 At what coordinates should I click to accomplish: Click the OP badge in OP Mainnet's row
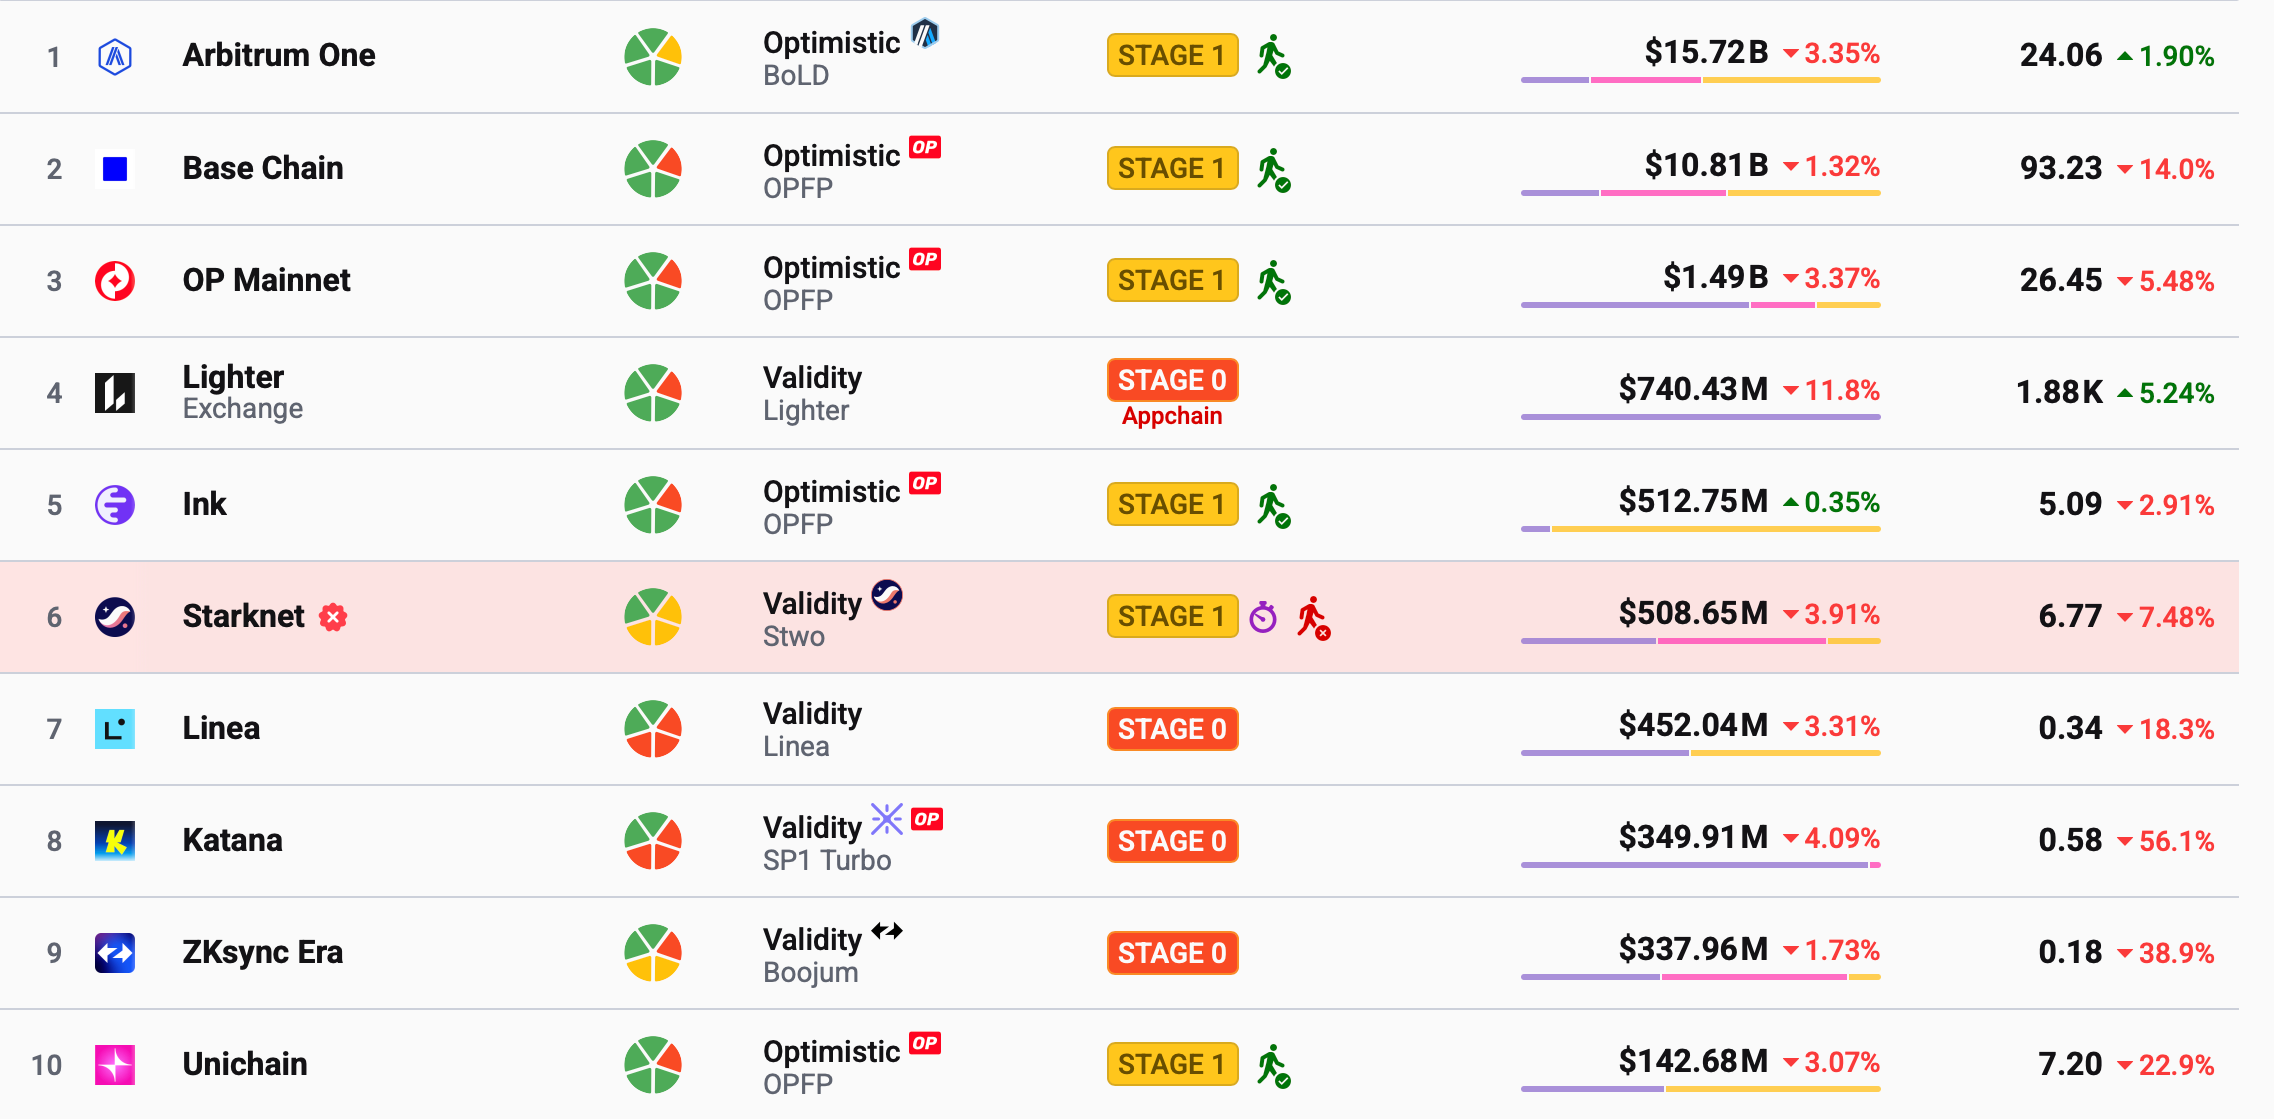coord(925,259)
